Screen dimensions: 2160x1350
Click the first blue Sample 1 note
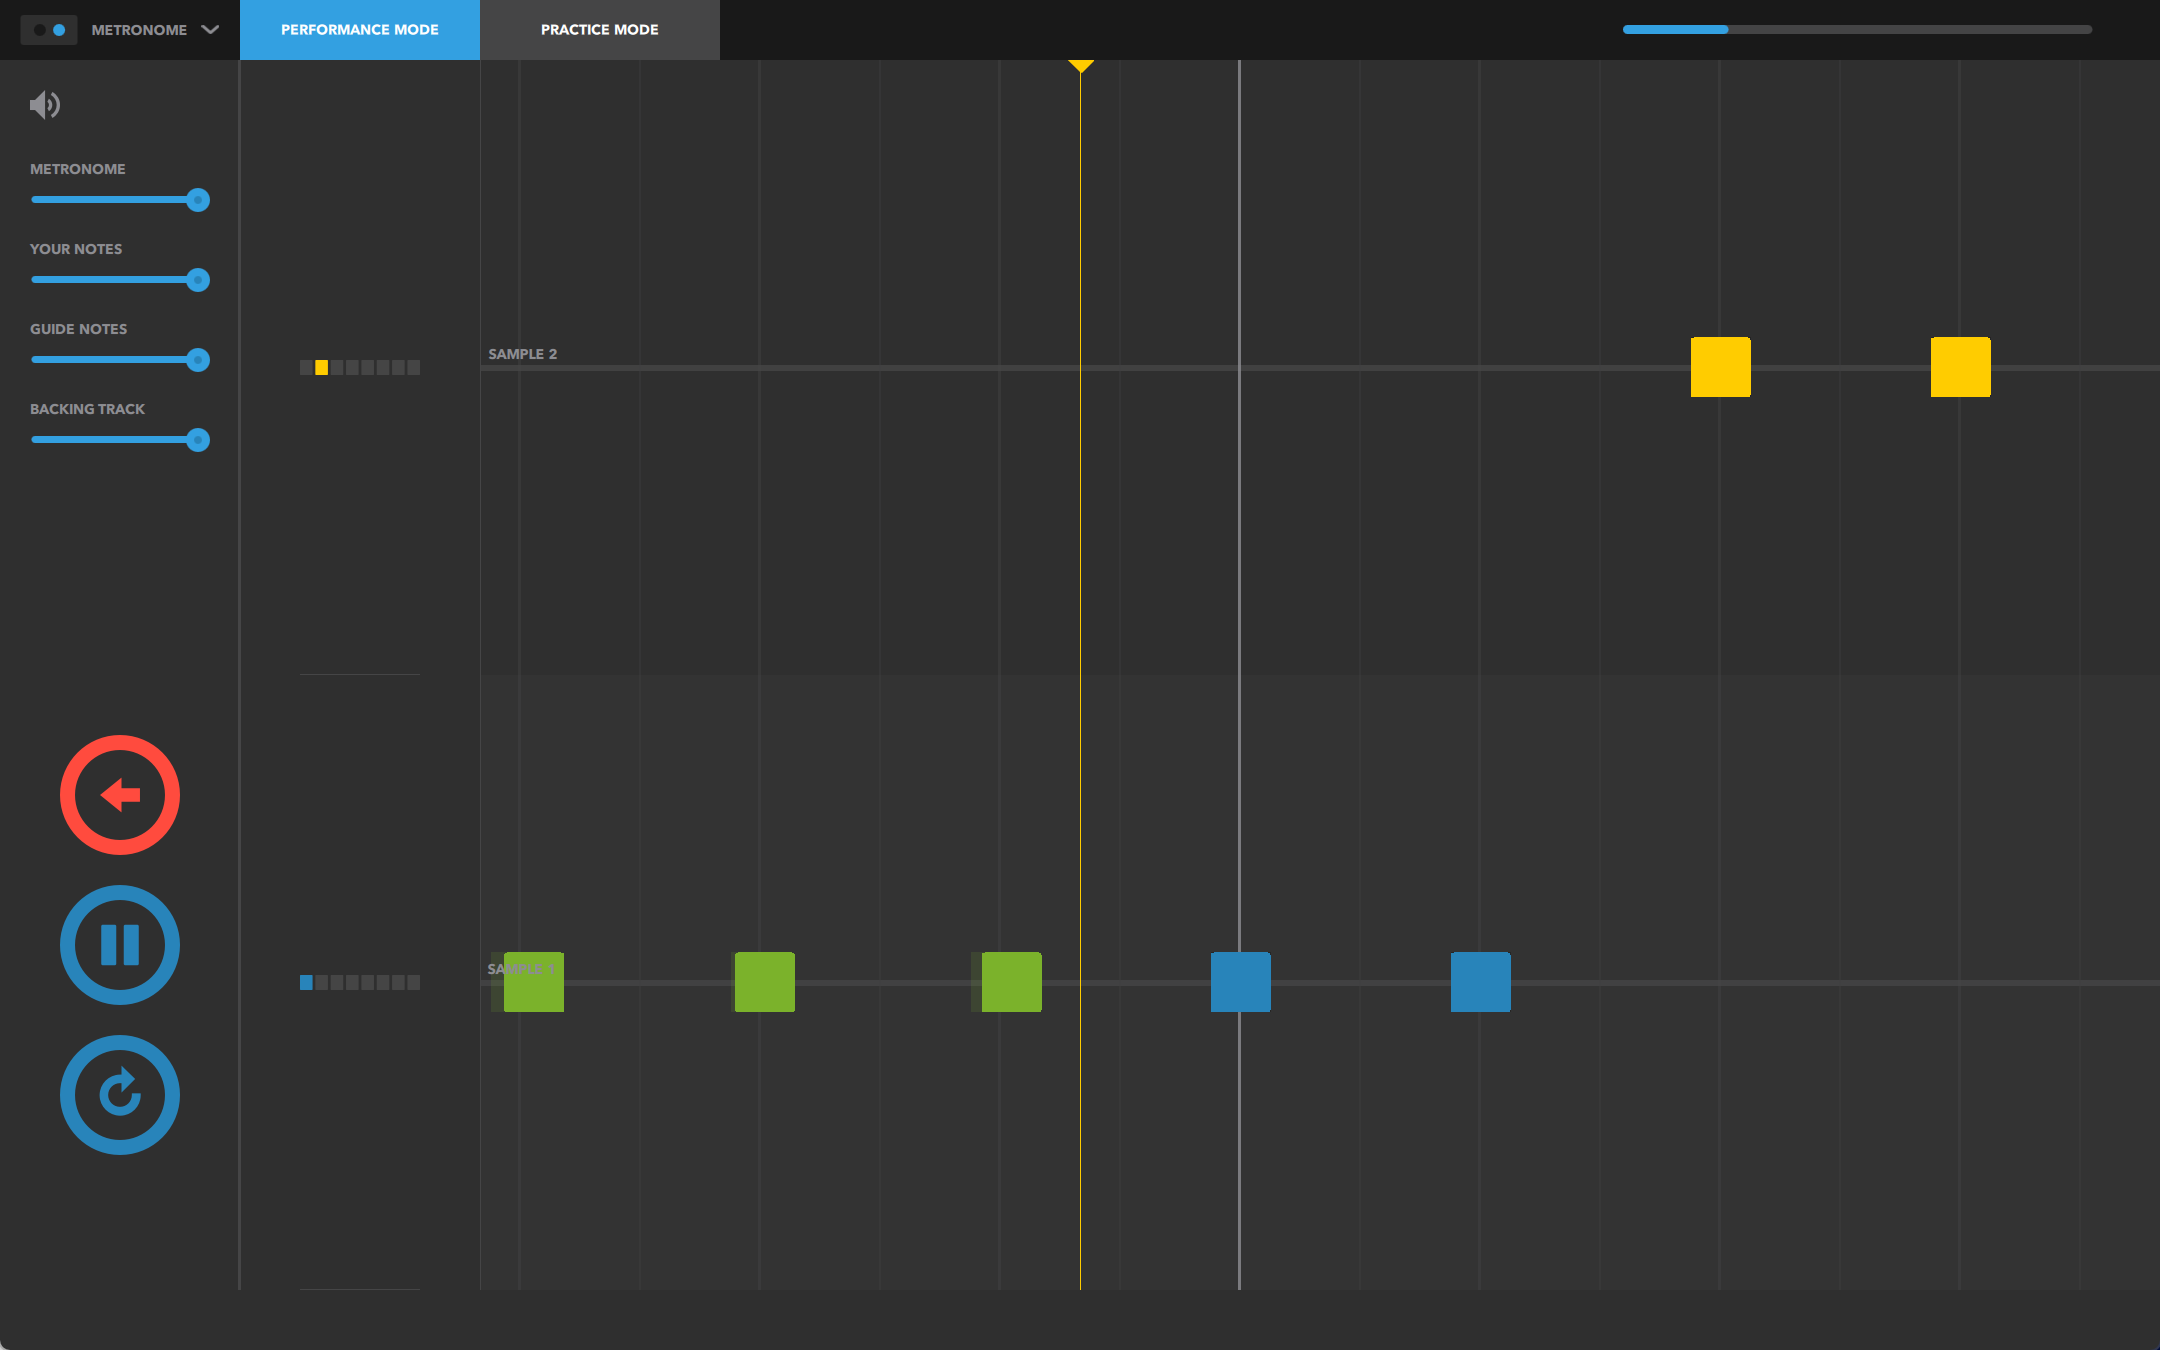1241,982
